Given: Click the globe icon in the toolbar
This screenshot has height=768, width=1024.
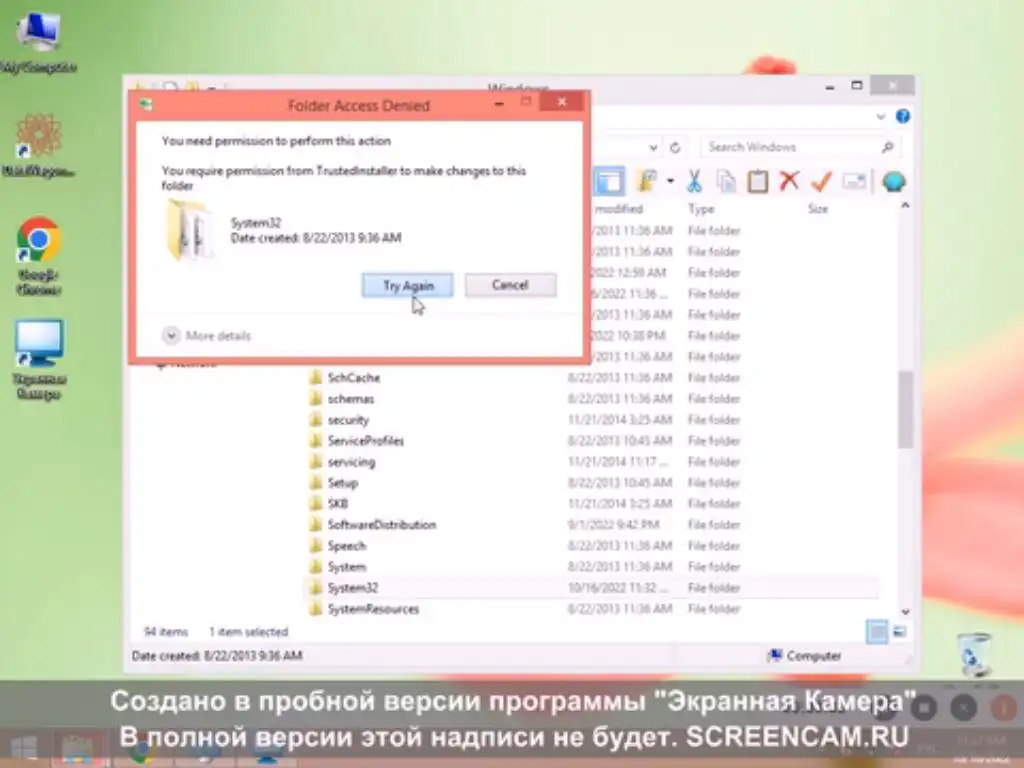Looking at the screenshot, I should 893,181.
